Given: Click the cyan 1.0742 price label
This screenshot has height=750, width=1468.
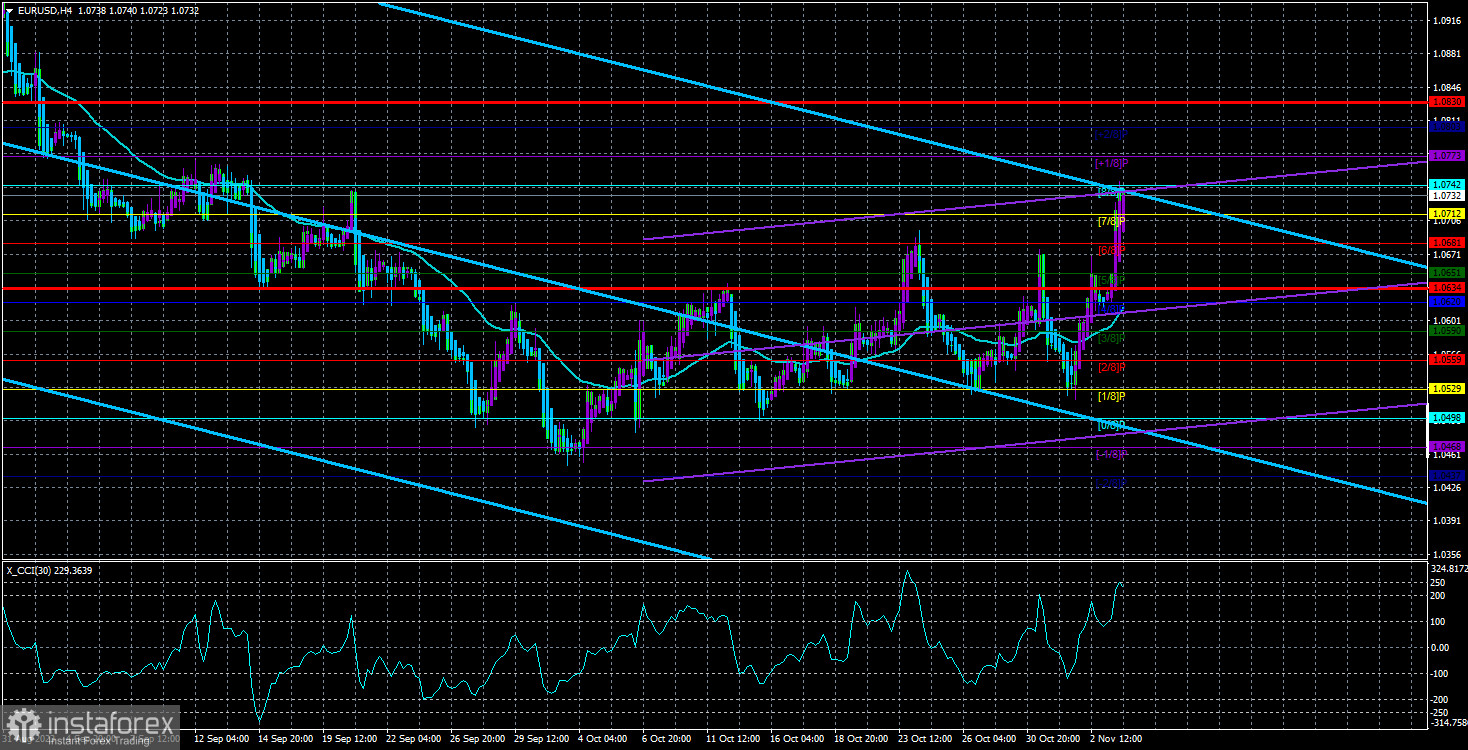Looking at the screenshot, I should (1447, 185).
